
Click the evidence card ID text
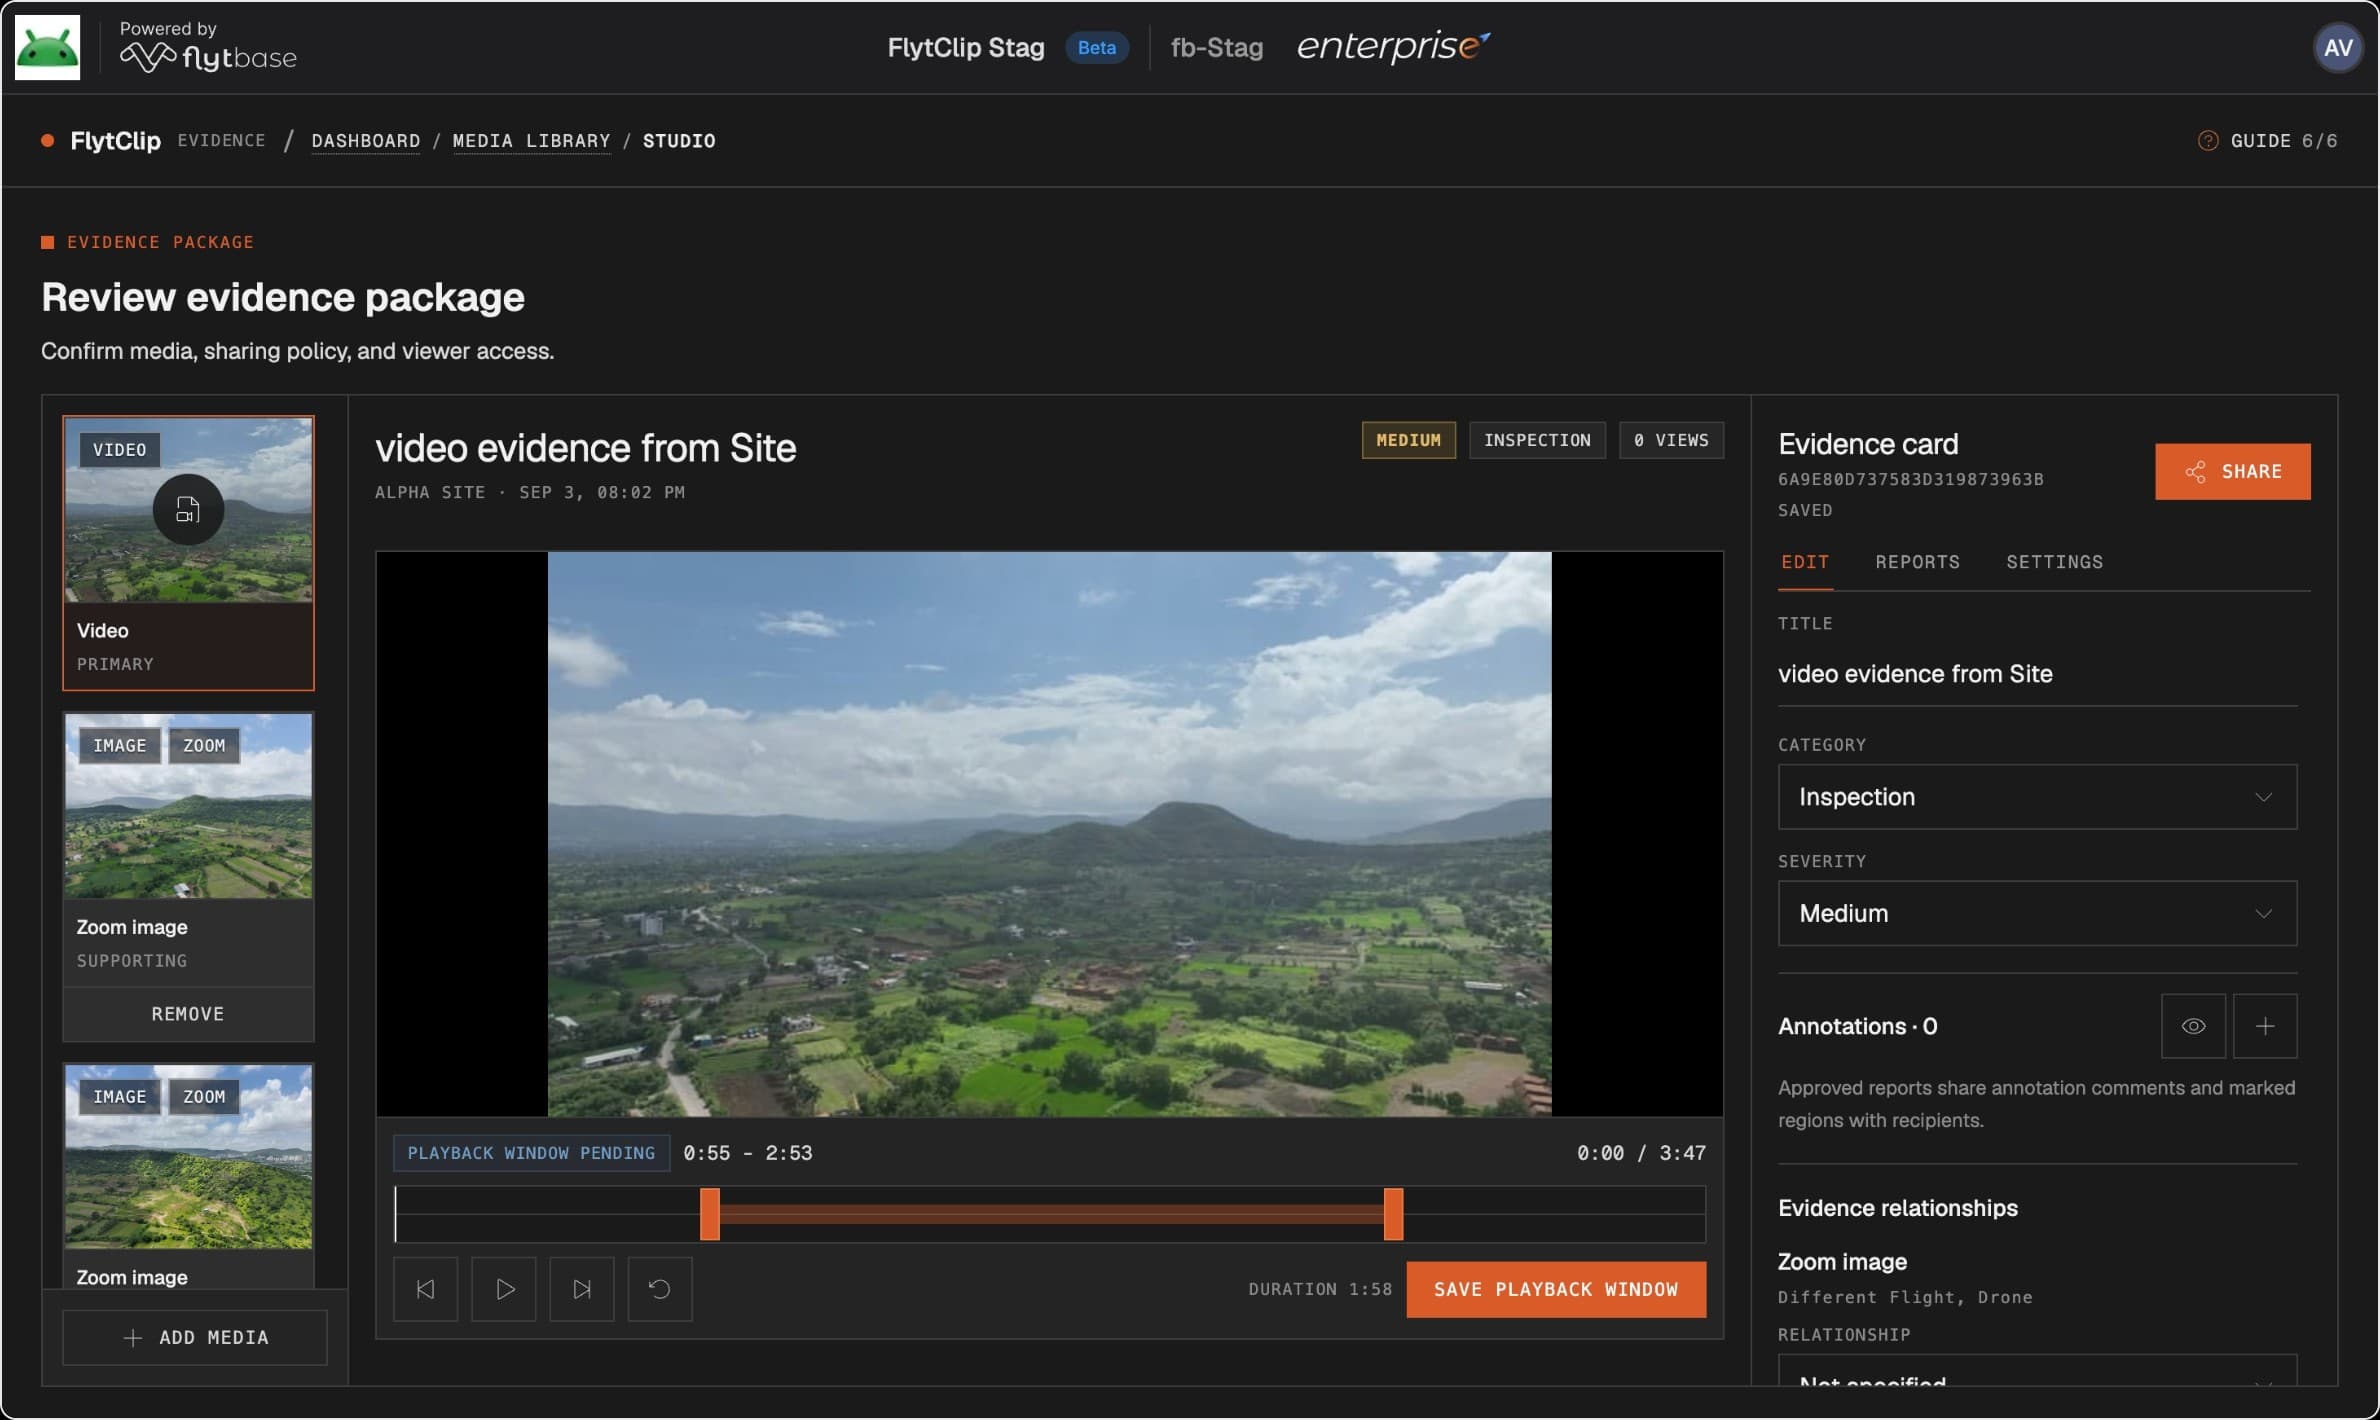[1910, 479]
